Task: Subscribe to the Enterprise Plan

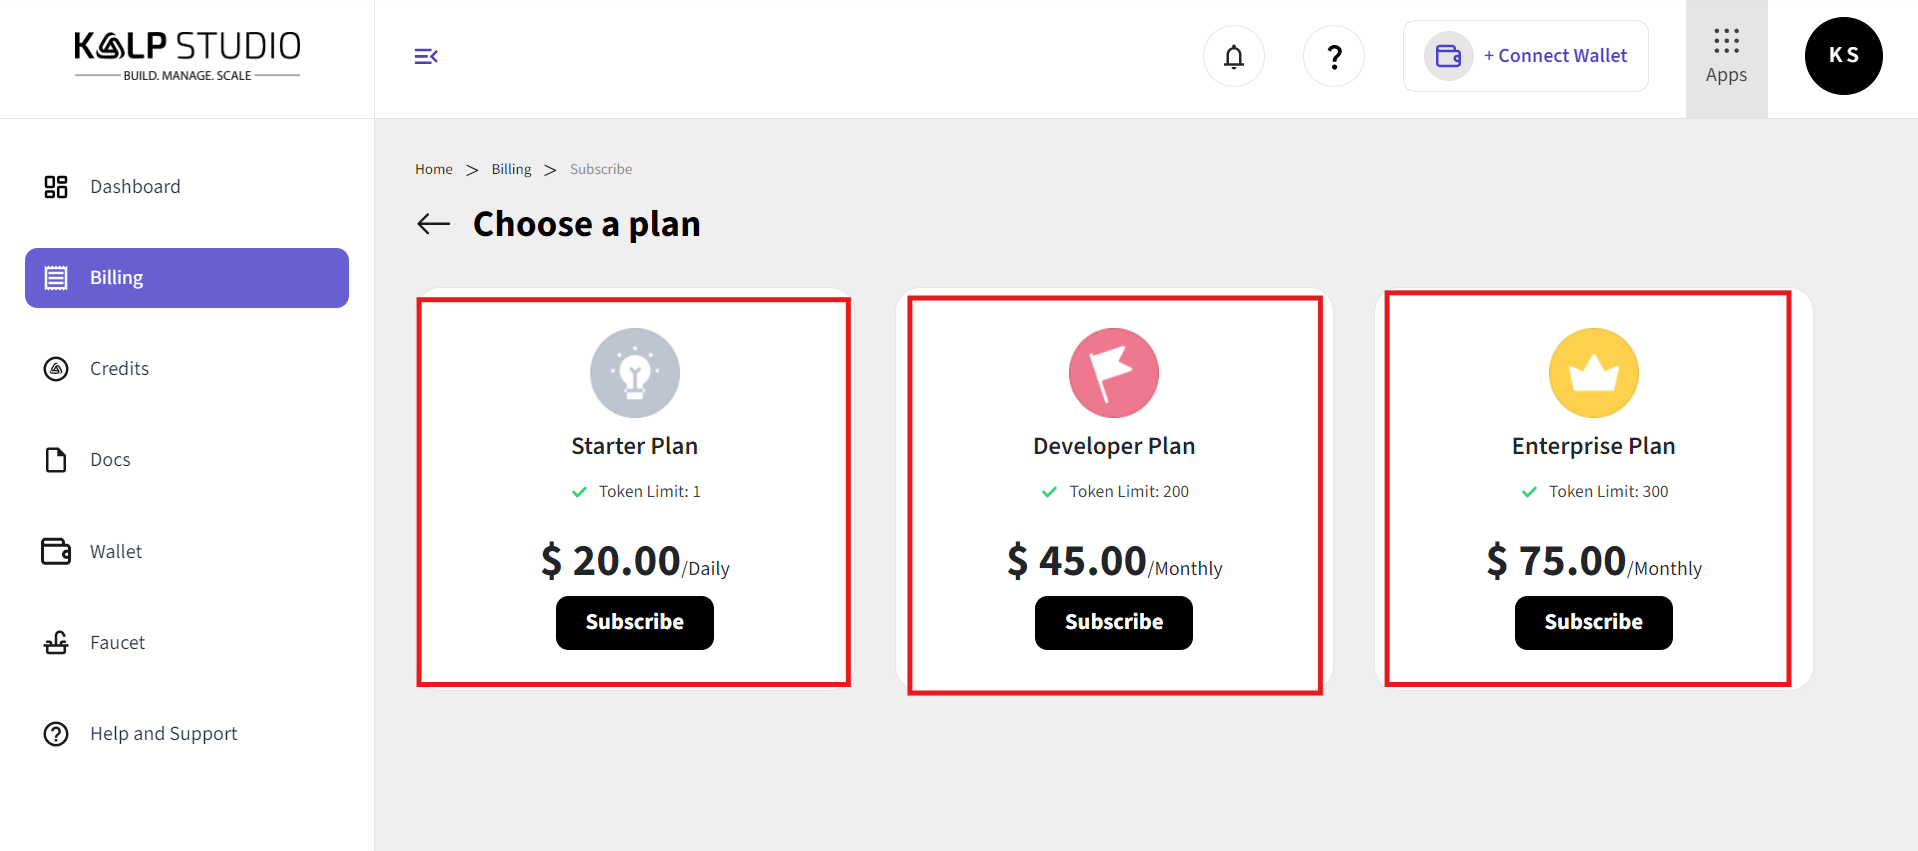Action: tap(1593, 622)
